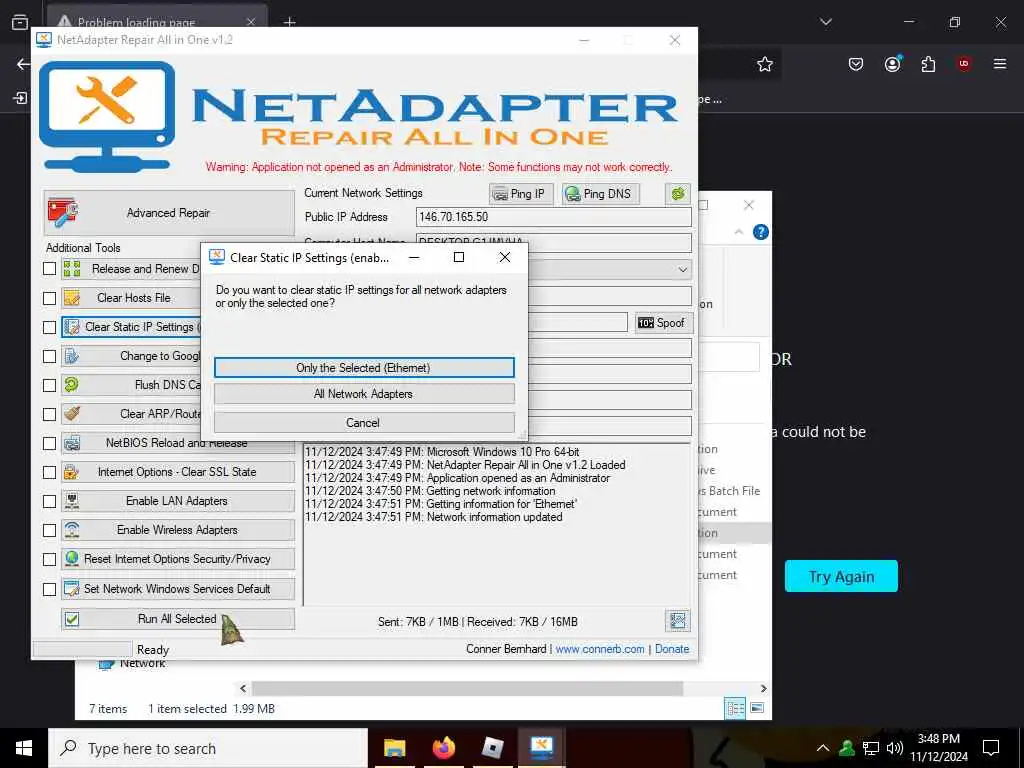Click the Ping IP button
The height and width of the screenshot is (768, 1024).
pos(520,193)
